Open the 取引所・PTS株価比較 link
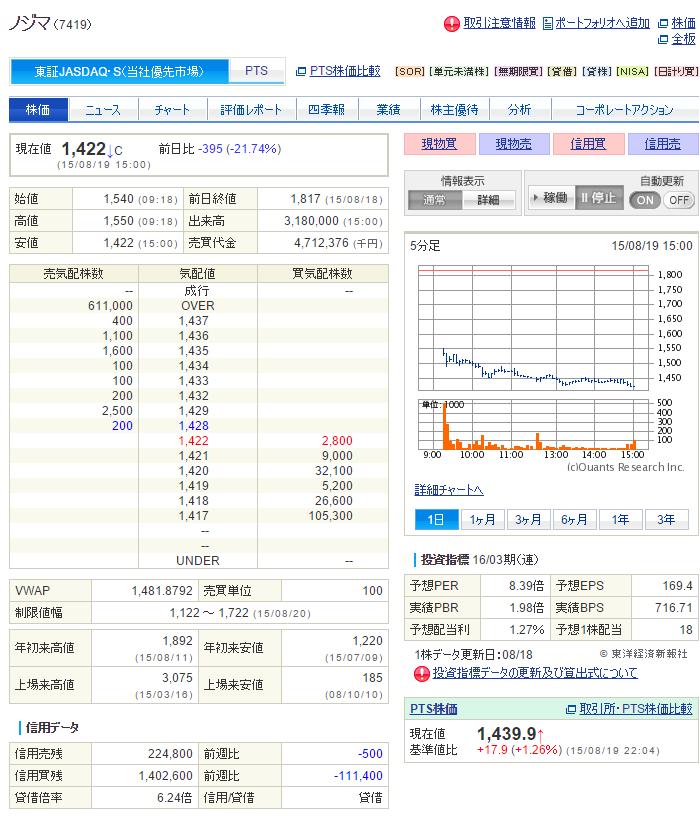Viewport: 700px width, 816px height. pyautogui.click(x=636, y=709)
